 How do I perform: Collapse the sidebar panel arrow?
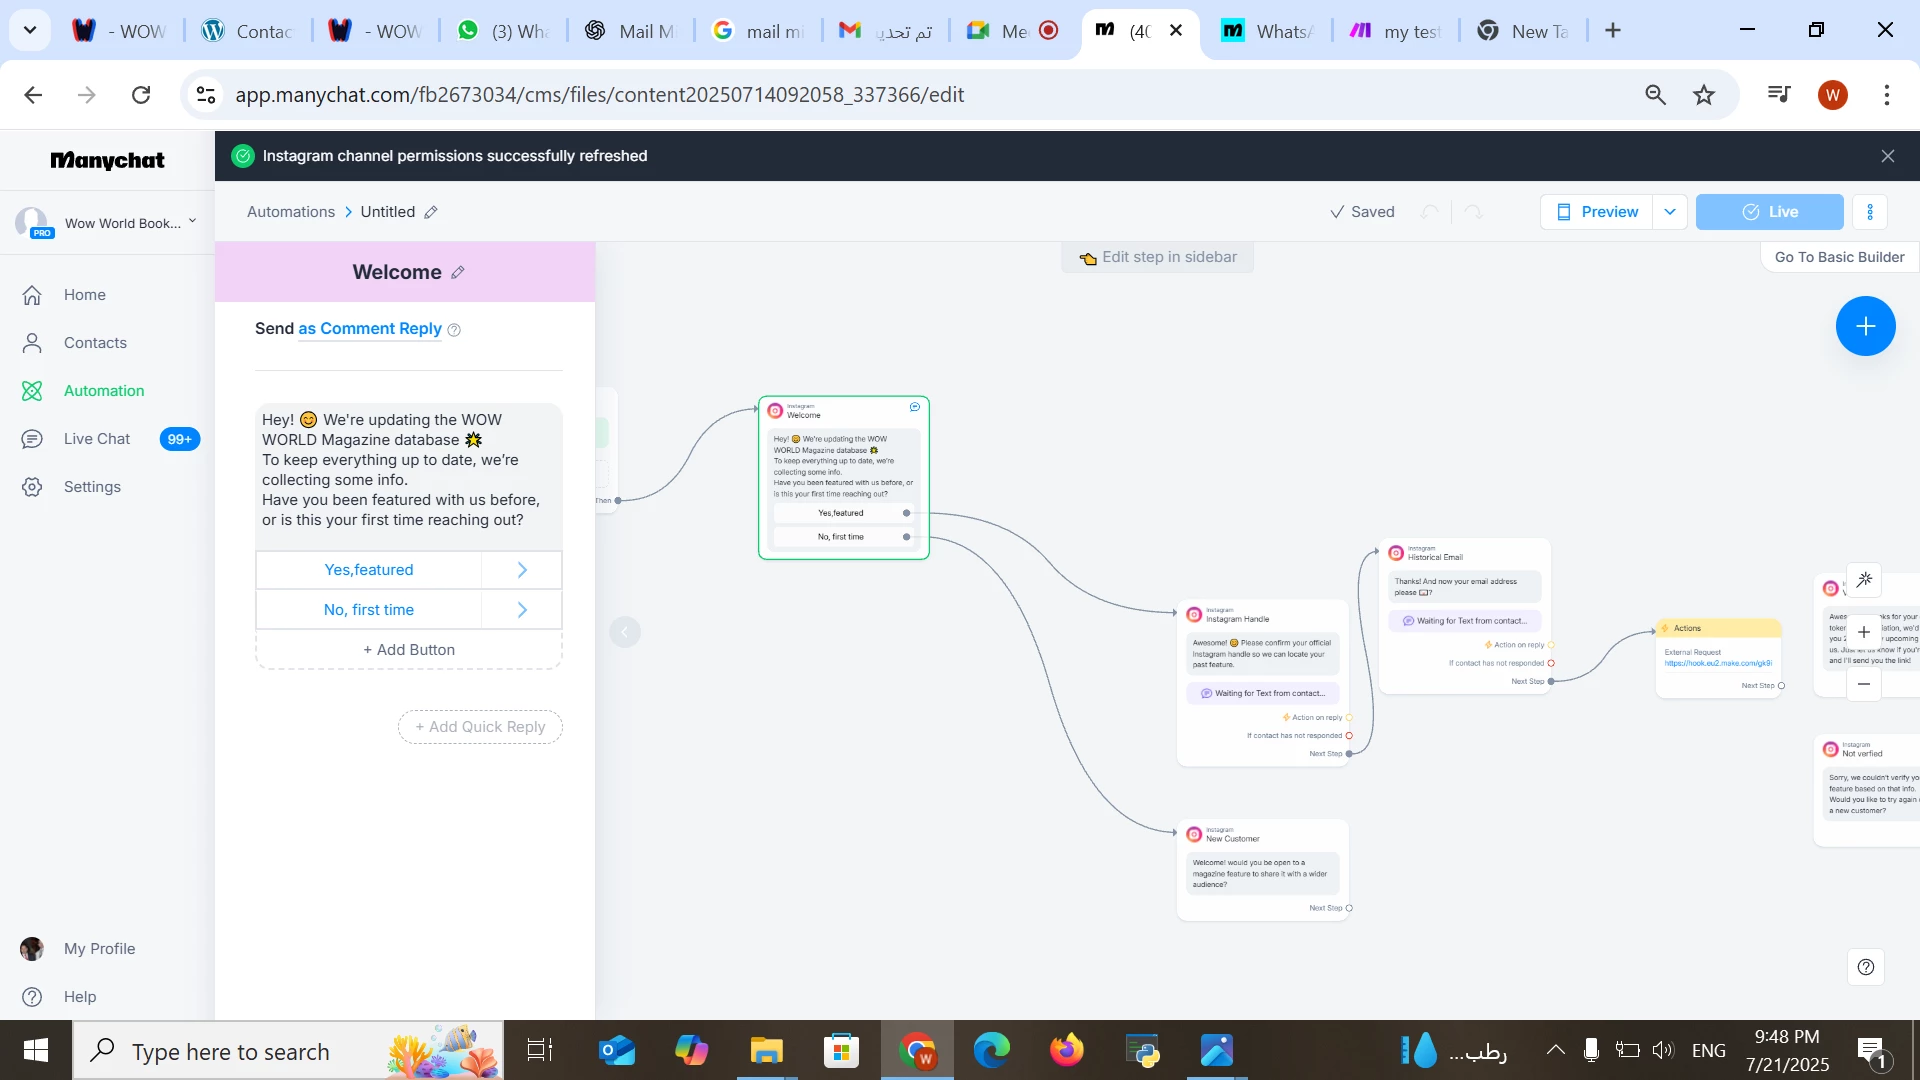point(625,632)
